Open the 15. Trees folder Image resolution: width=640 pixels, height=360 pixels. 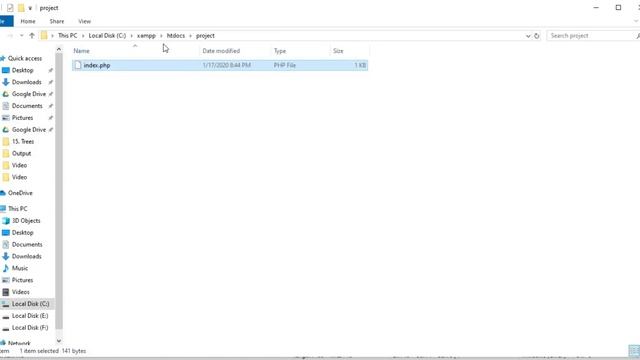pyautogui.click(x=23, y=142)
